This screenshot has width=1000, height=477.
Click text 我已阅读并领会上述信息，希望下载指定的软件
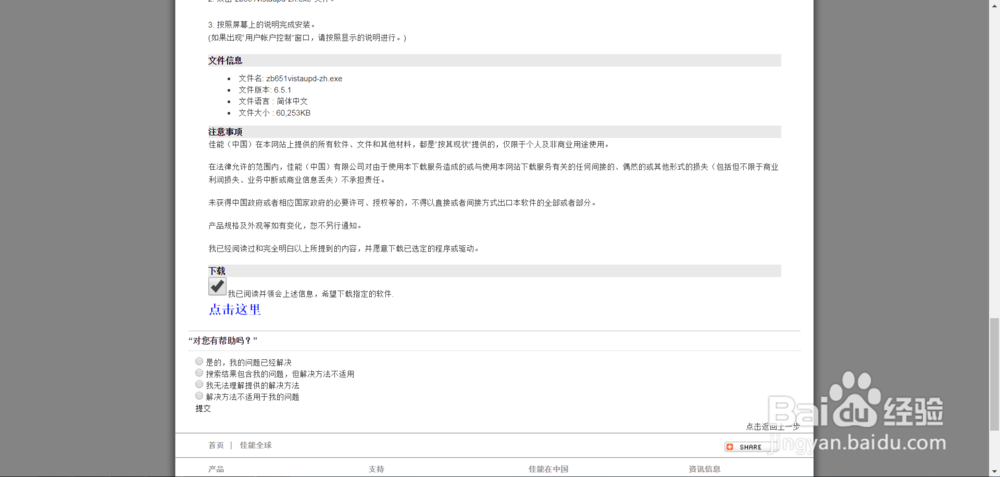coord(311,294)
